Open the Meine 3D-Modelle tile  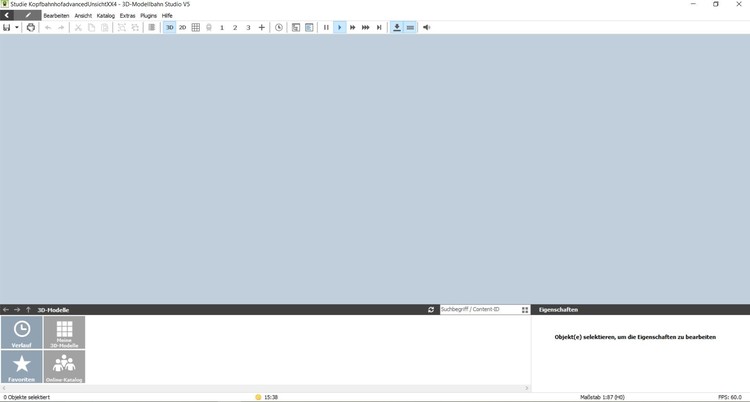(64, 332)
